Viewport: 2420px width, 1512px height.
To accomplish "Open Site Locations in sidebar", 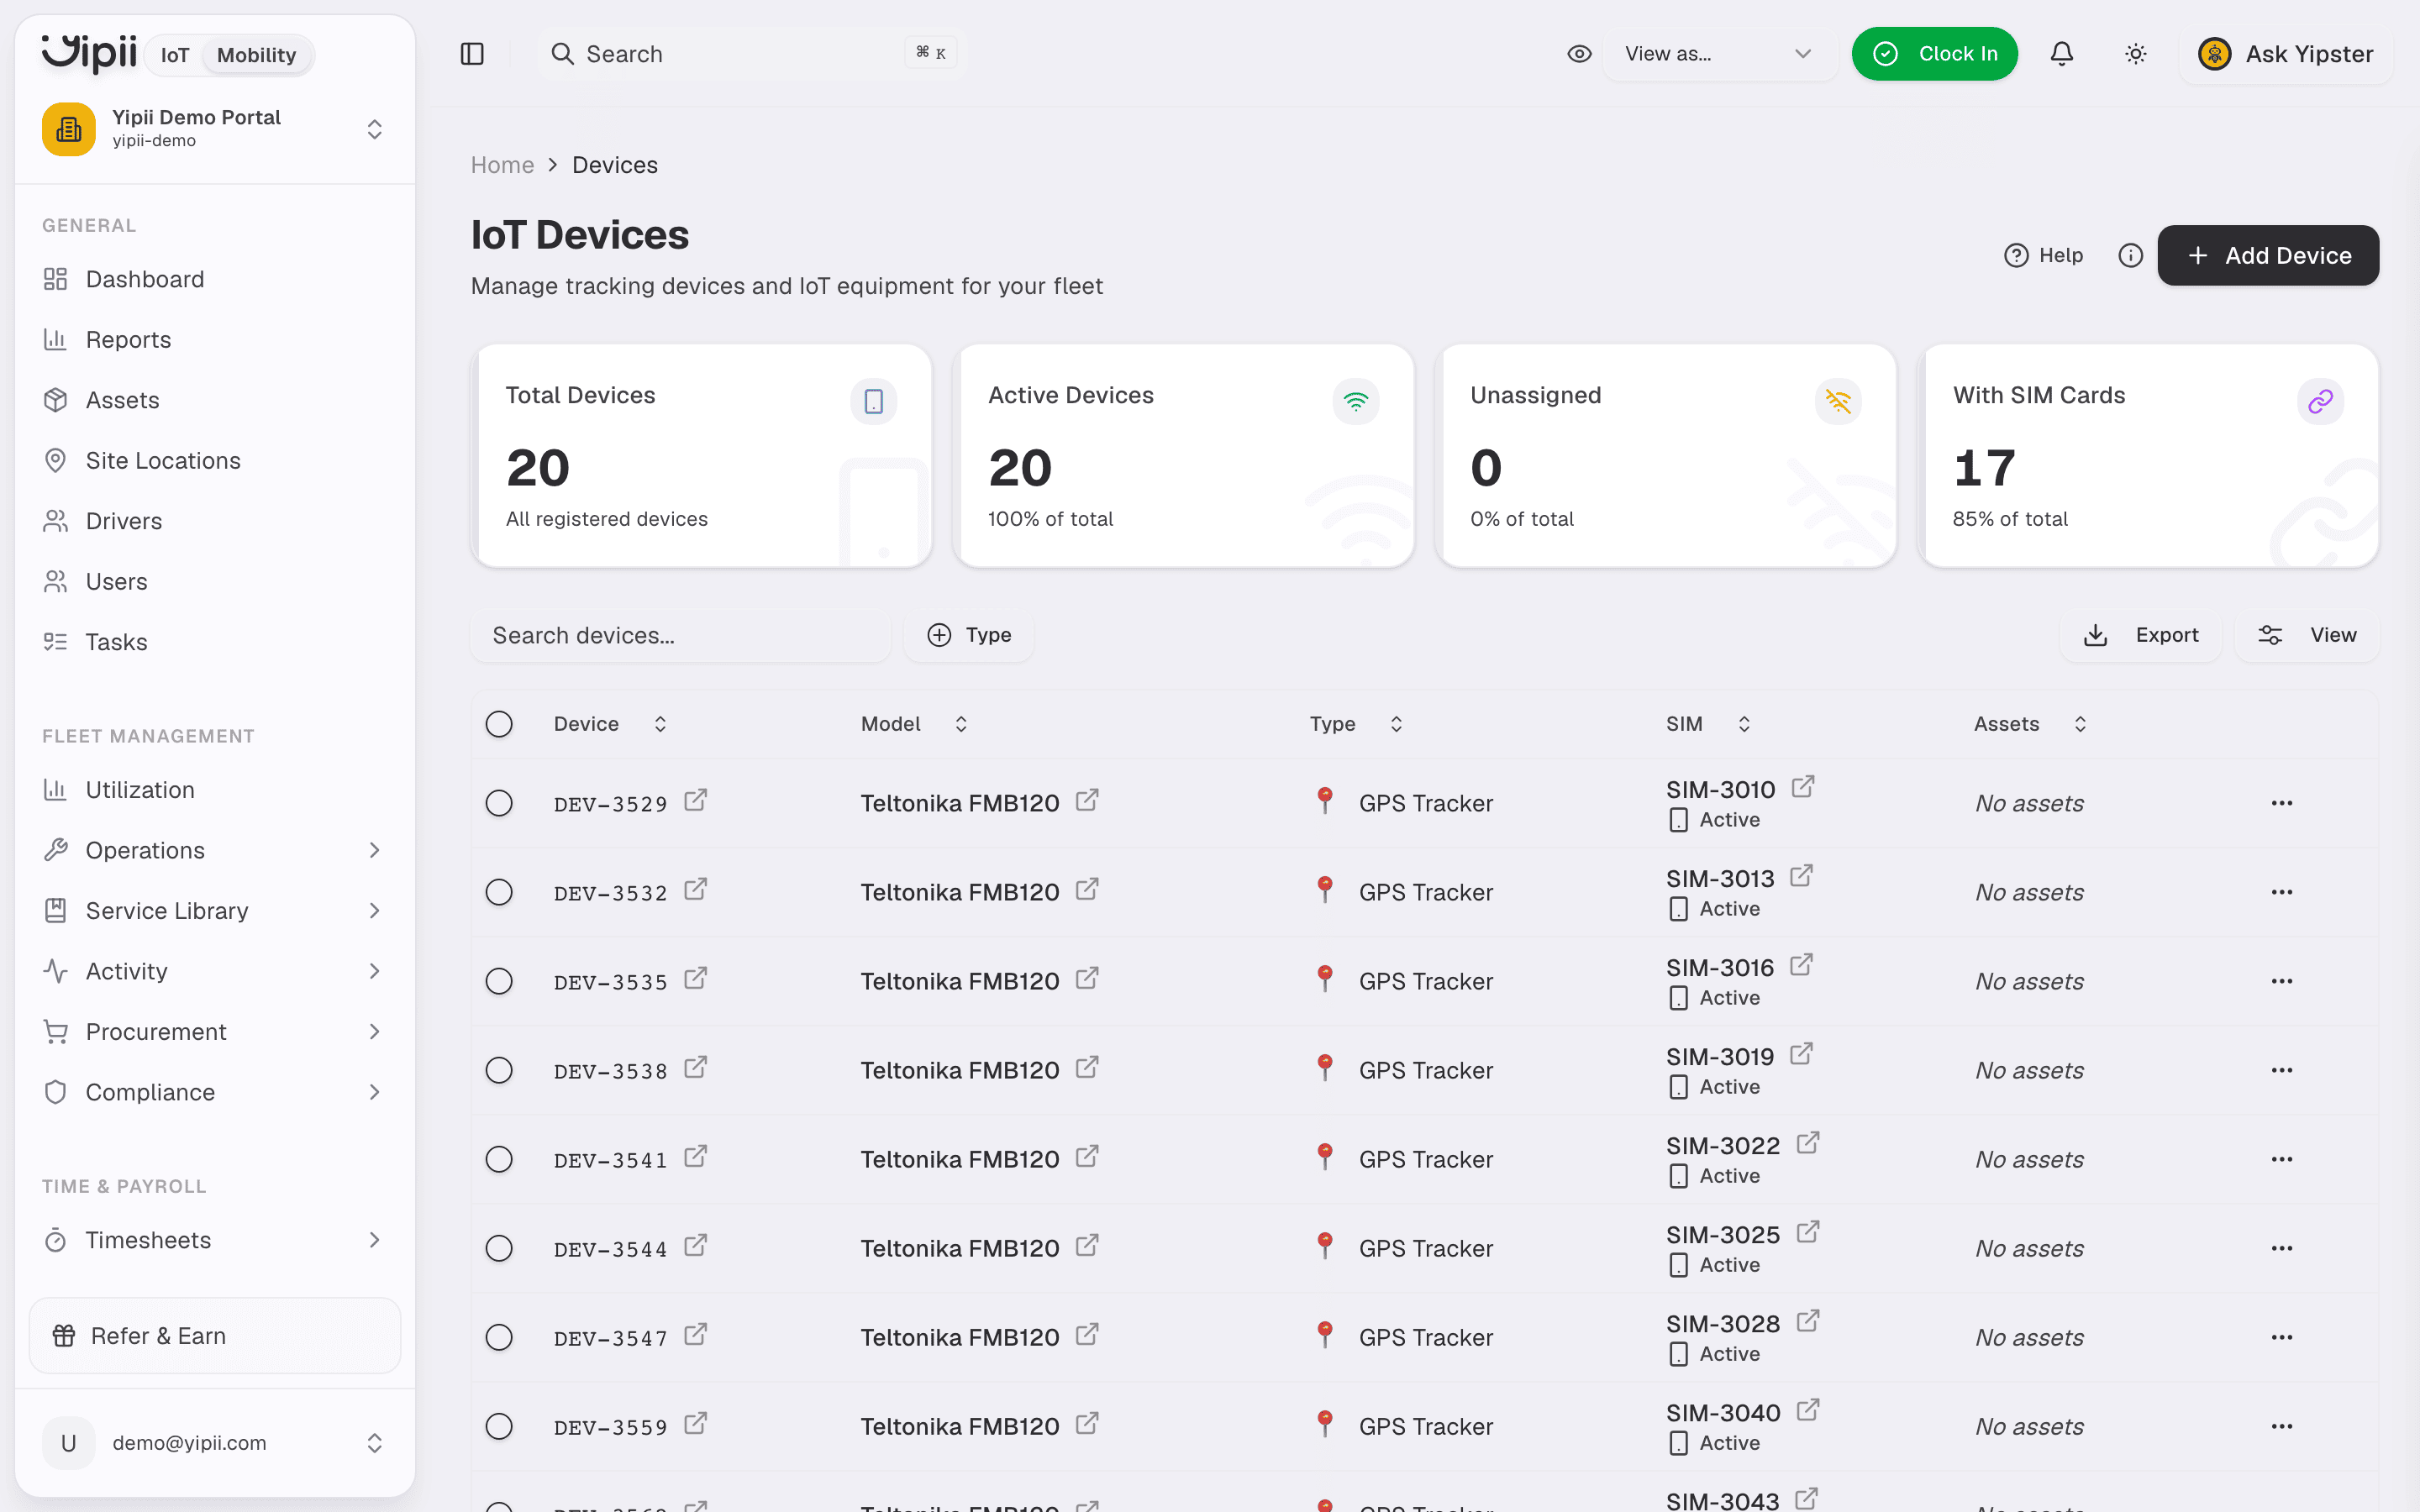I will [215, 461].
